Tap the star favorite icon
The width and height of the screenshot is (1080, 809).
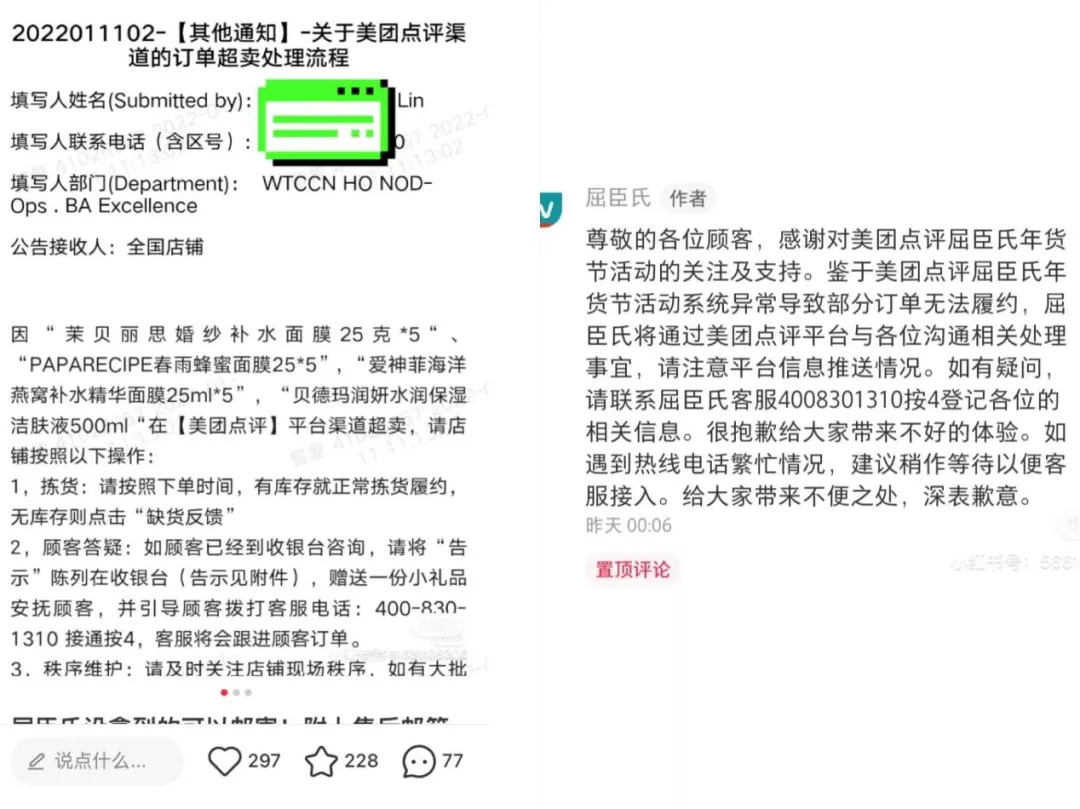click(x=321, y=761)
